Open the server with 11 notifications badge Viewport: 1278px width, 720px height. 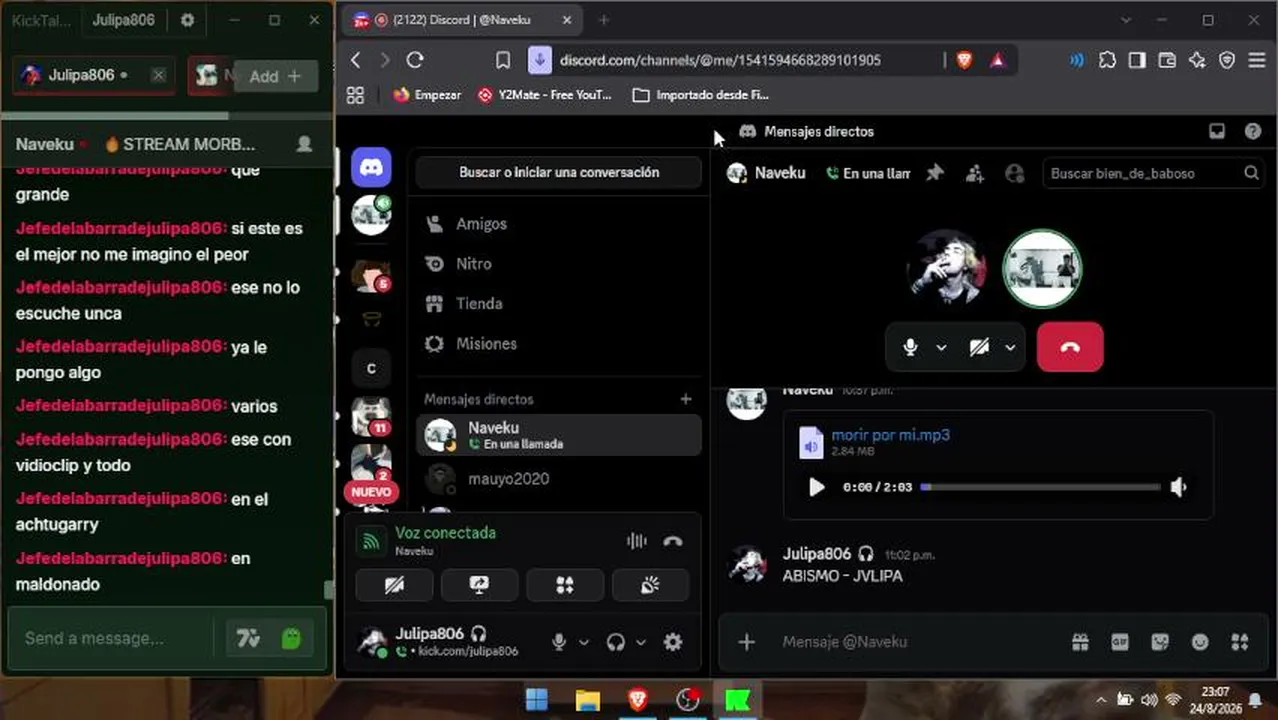(371, 416)
